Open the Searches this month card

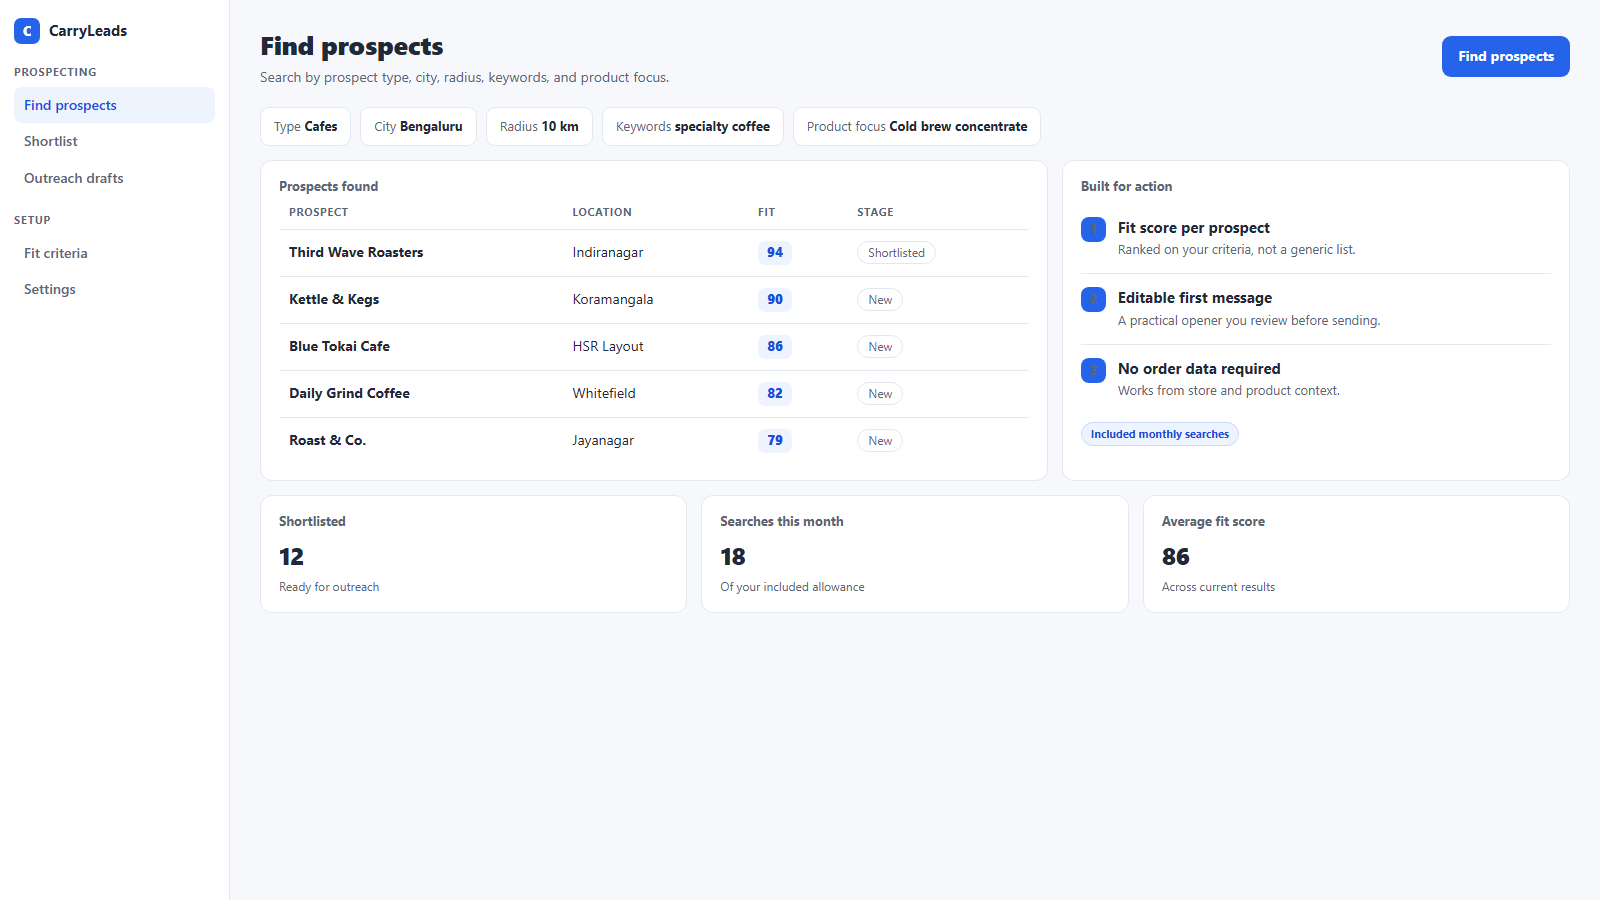click(x=915, y=554)
